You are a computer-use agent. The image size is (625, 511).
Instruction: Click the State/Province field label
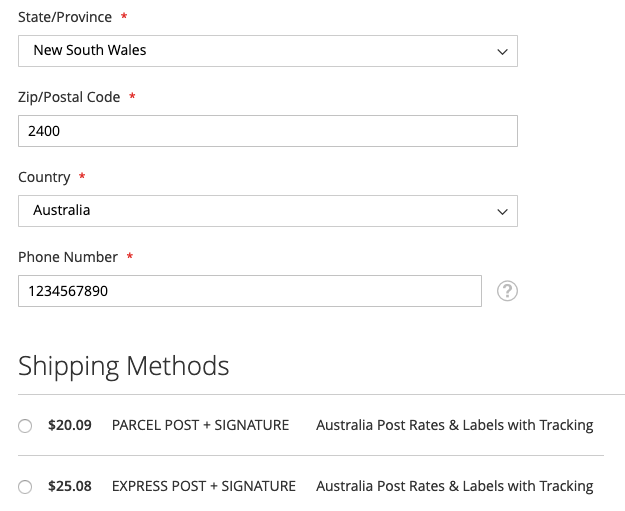pos(64,18)
